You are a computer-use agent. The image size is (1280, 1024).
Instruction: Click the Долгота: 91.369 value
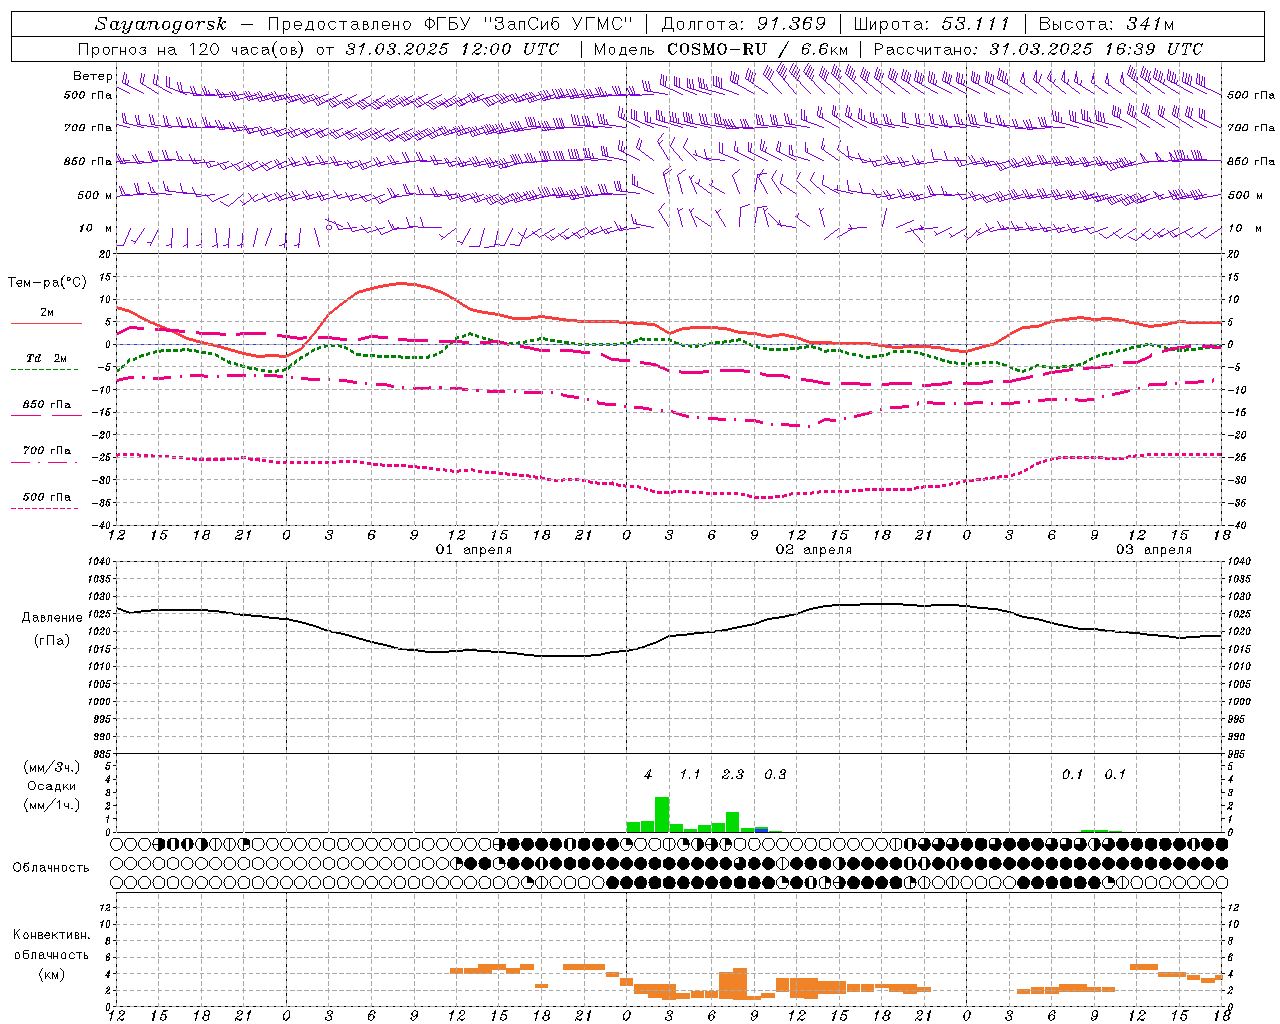click(744, 24)
